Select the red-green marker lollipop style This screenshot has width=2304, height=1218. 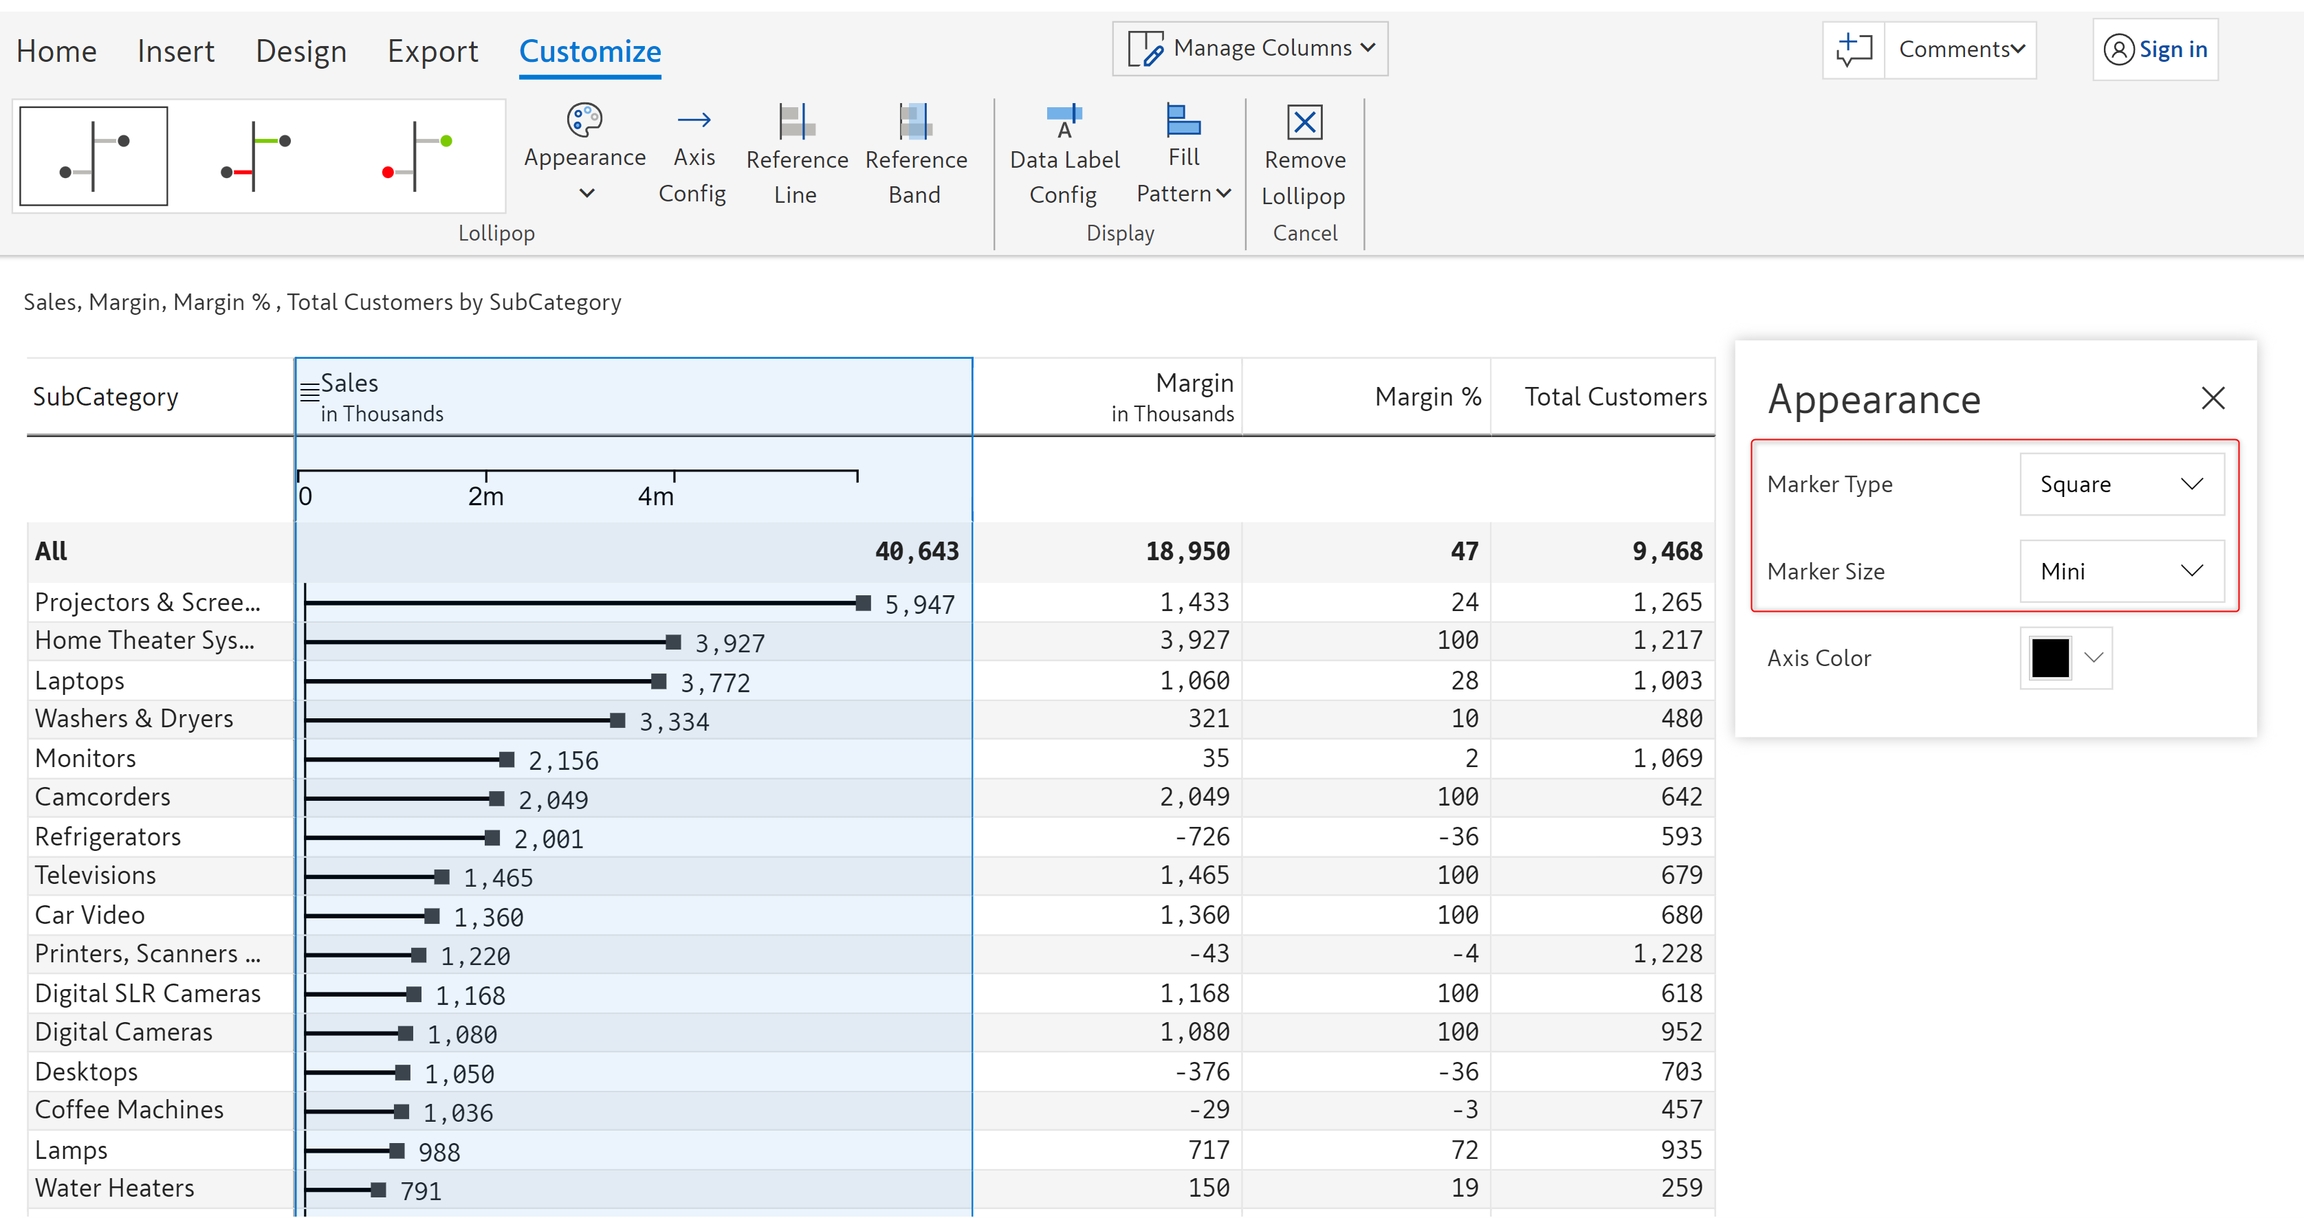[417, 156]
